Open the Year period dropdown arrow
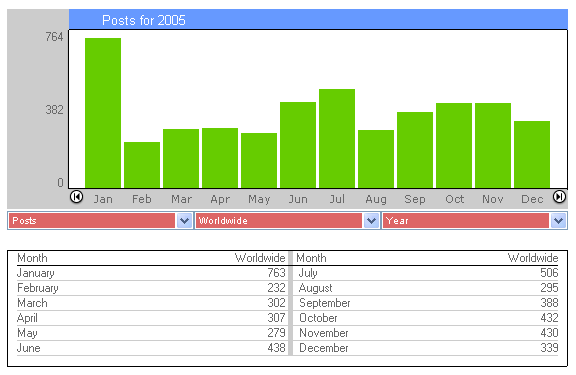Image resolution: width=576 pixels, height=375 pixels. pyautogui.click(x=558, y=221)
